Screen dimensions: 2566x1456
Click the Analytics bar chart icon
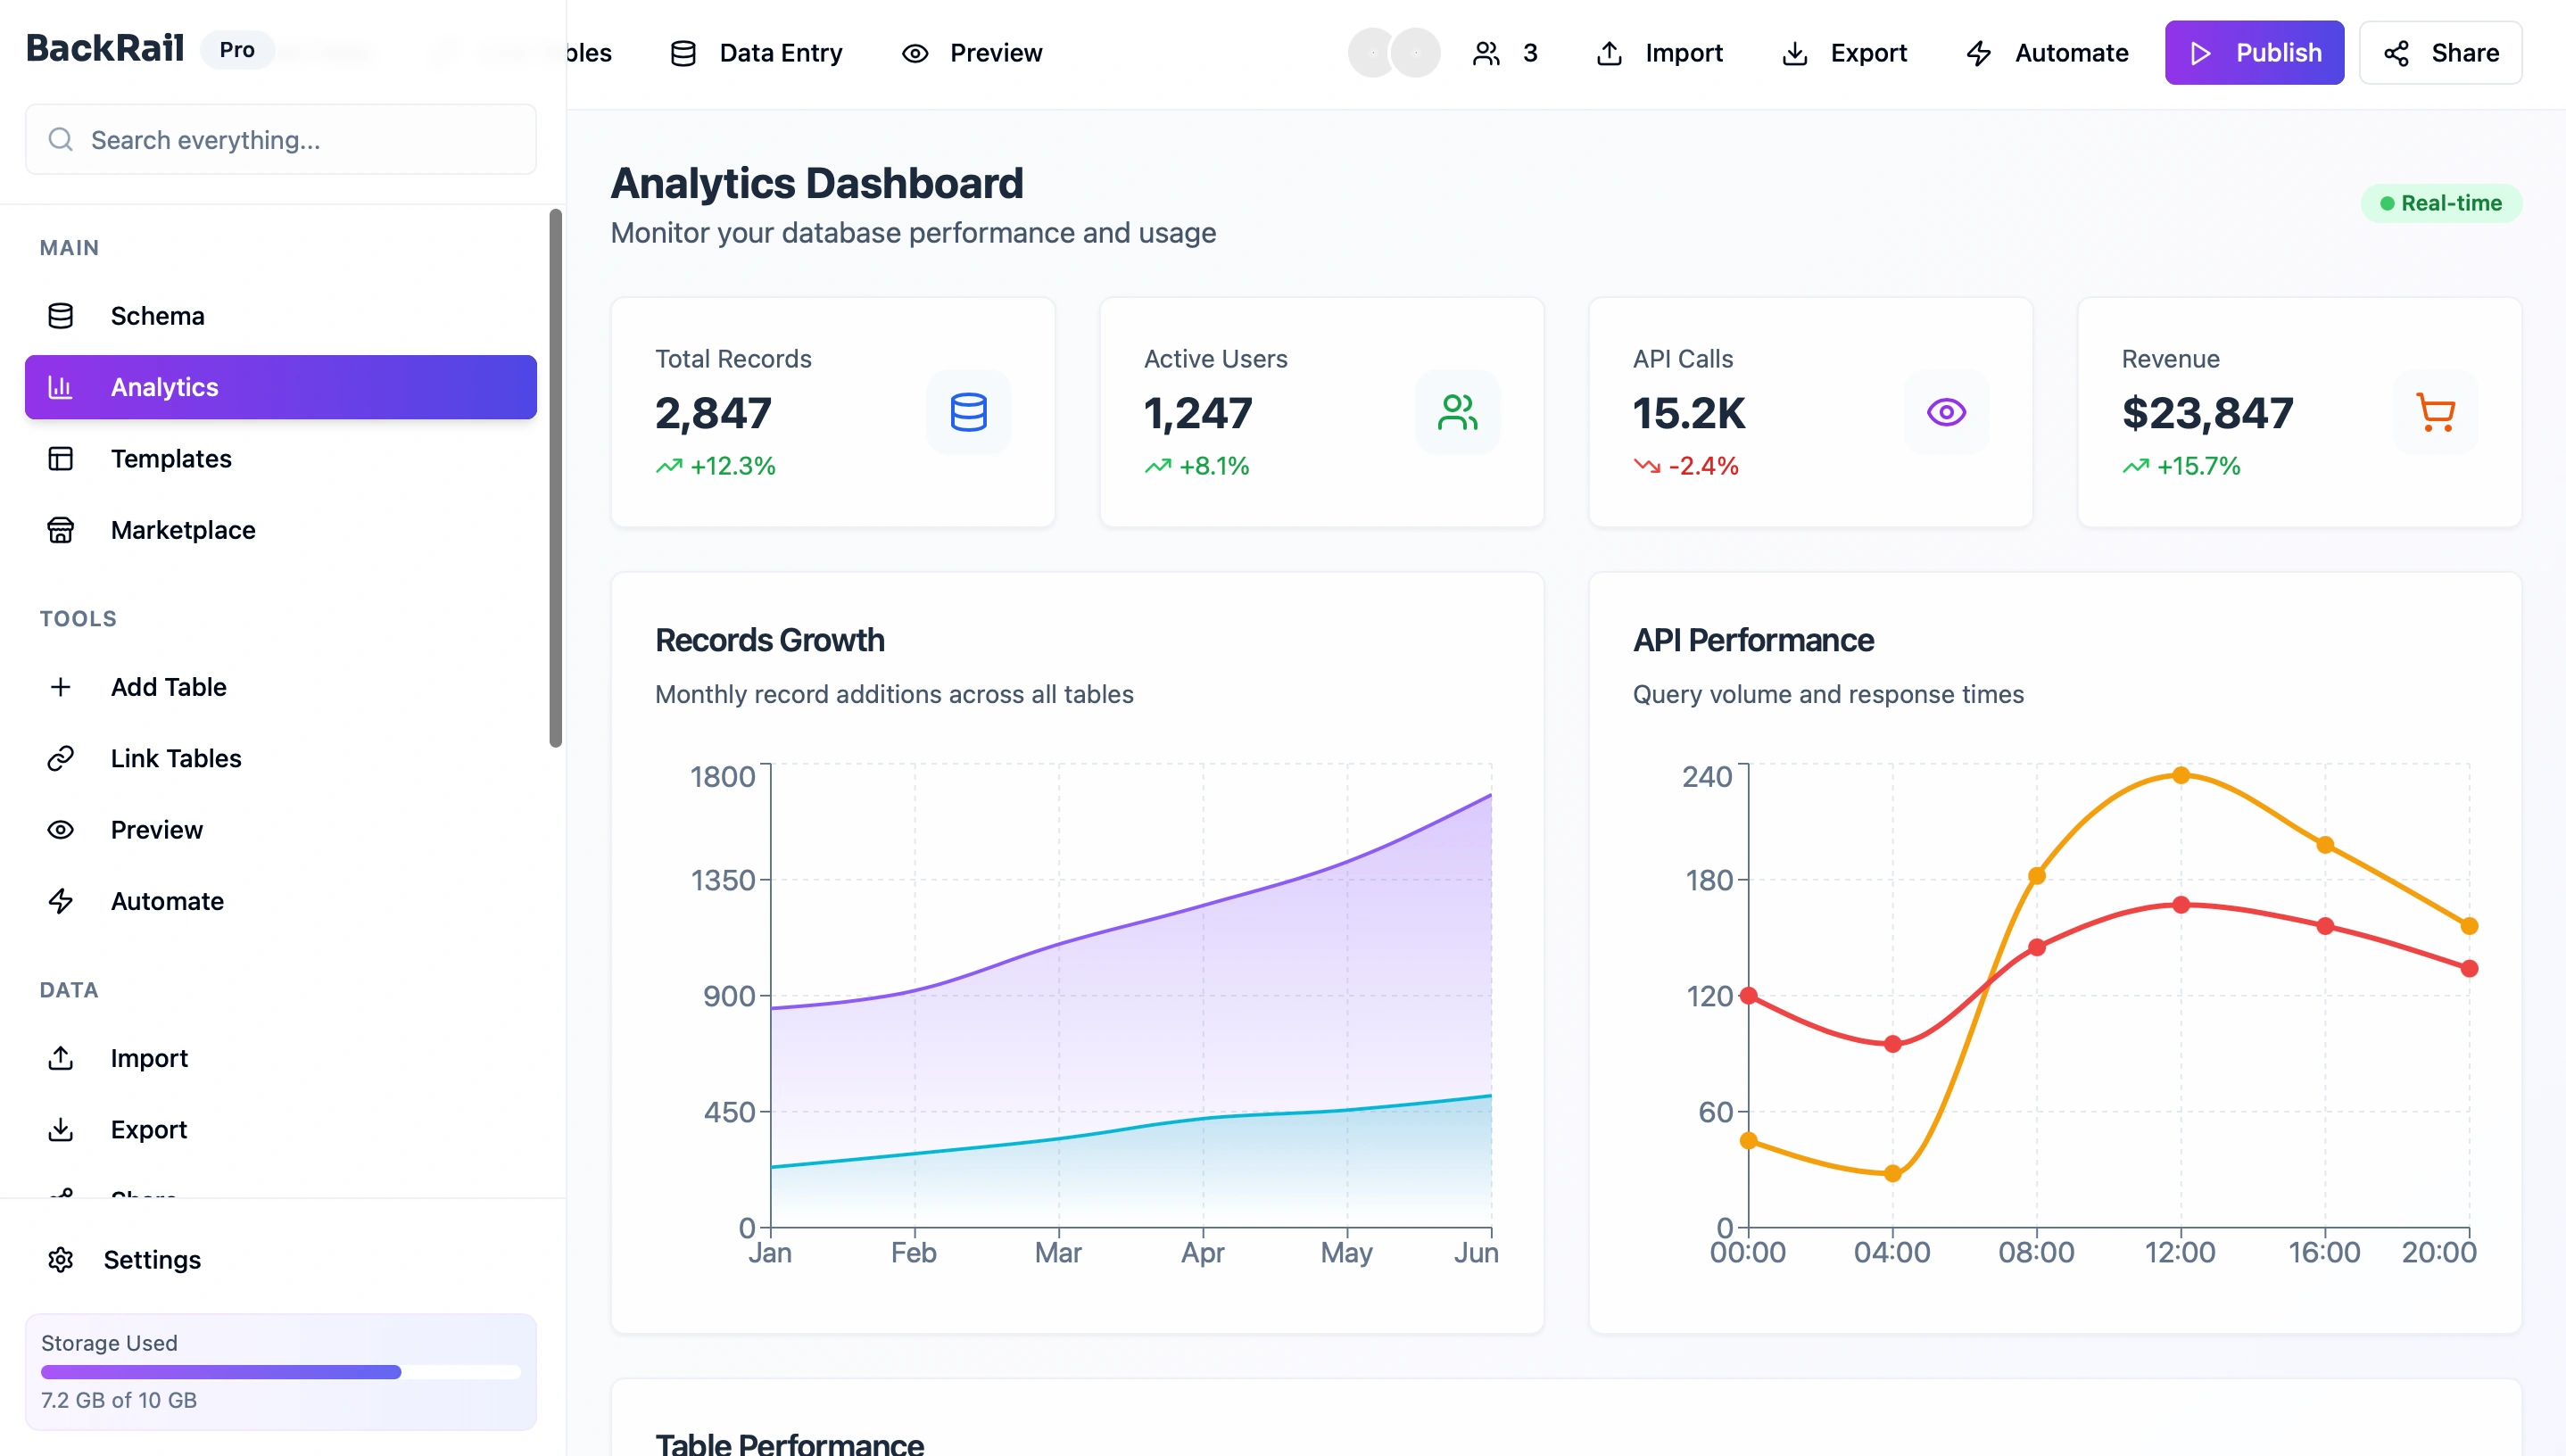(x=61, y=387)
